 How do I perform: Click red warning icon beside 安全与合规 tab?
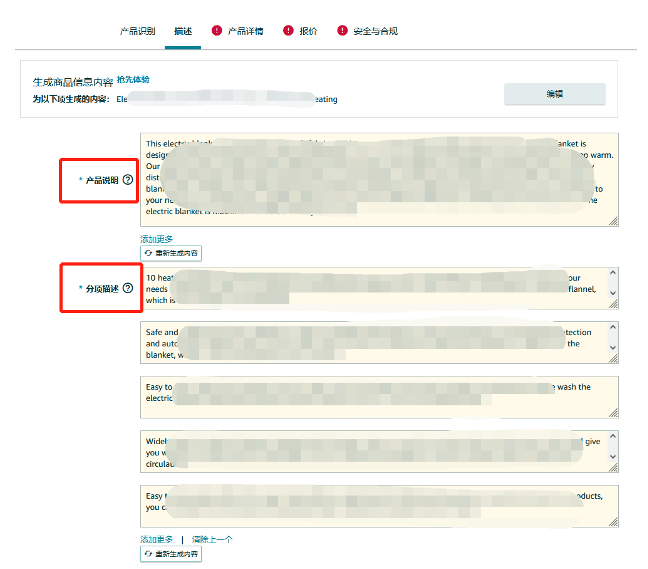tap(343, 31)
